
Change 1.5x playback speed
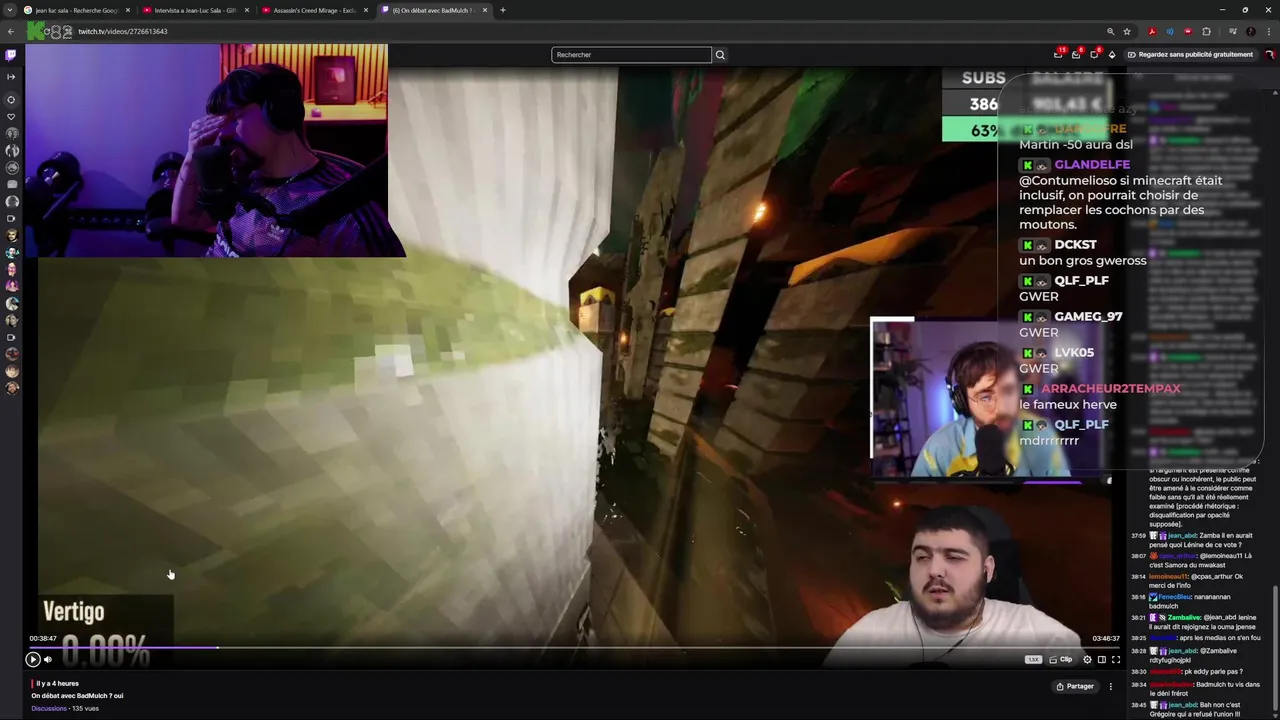(x=1033, y=659)
